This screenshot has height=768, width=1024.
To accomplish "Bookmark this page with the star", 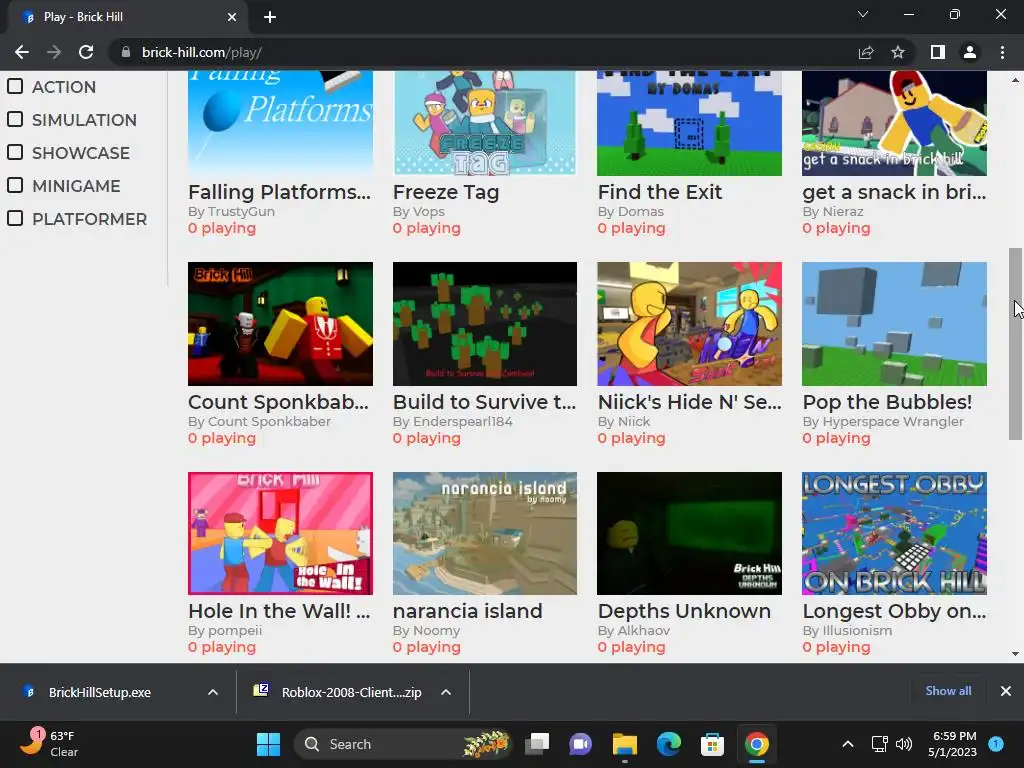I will pyautogui.click(x=898, y=52).
